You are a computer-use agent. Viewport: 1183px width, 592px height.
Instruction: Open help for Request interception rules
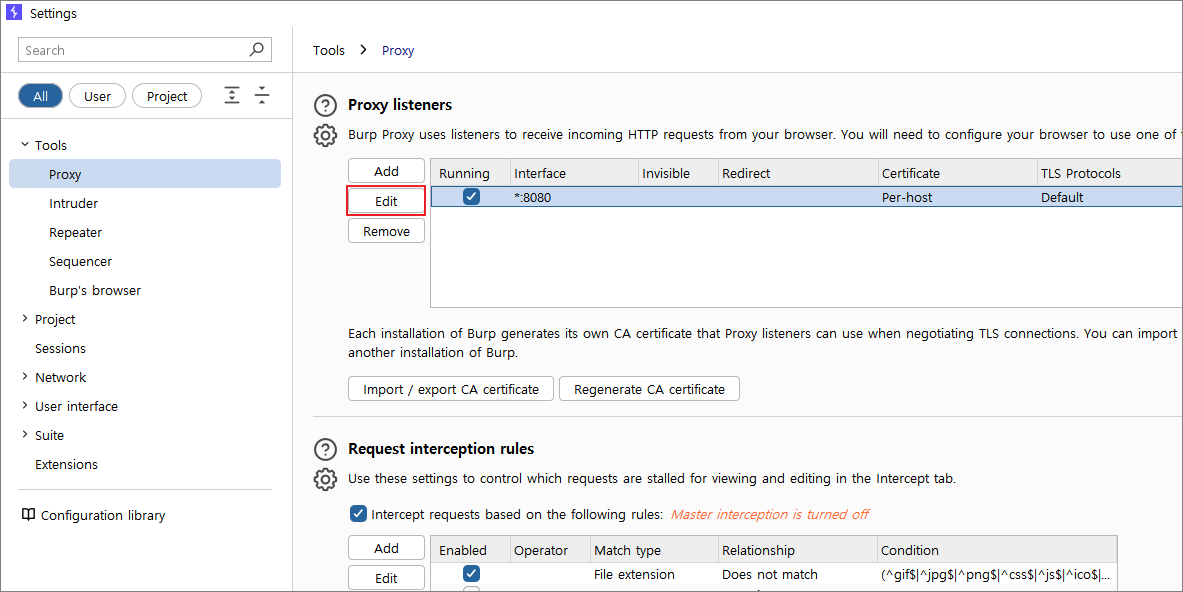tap(325, 449)
